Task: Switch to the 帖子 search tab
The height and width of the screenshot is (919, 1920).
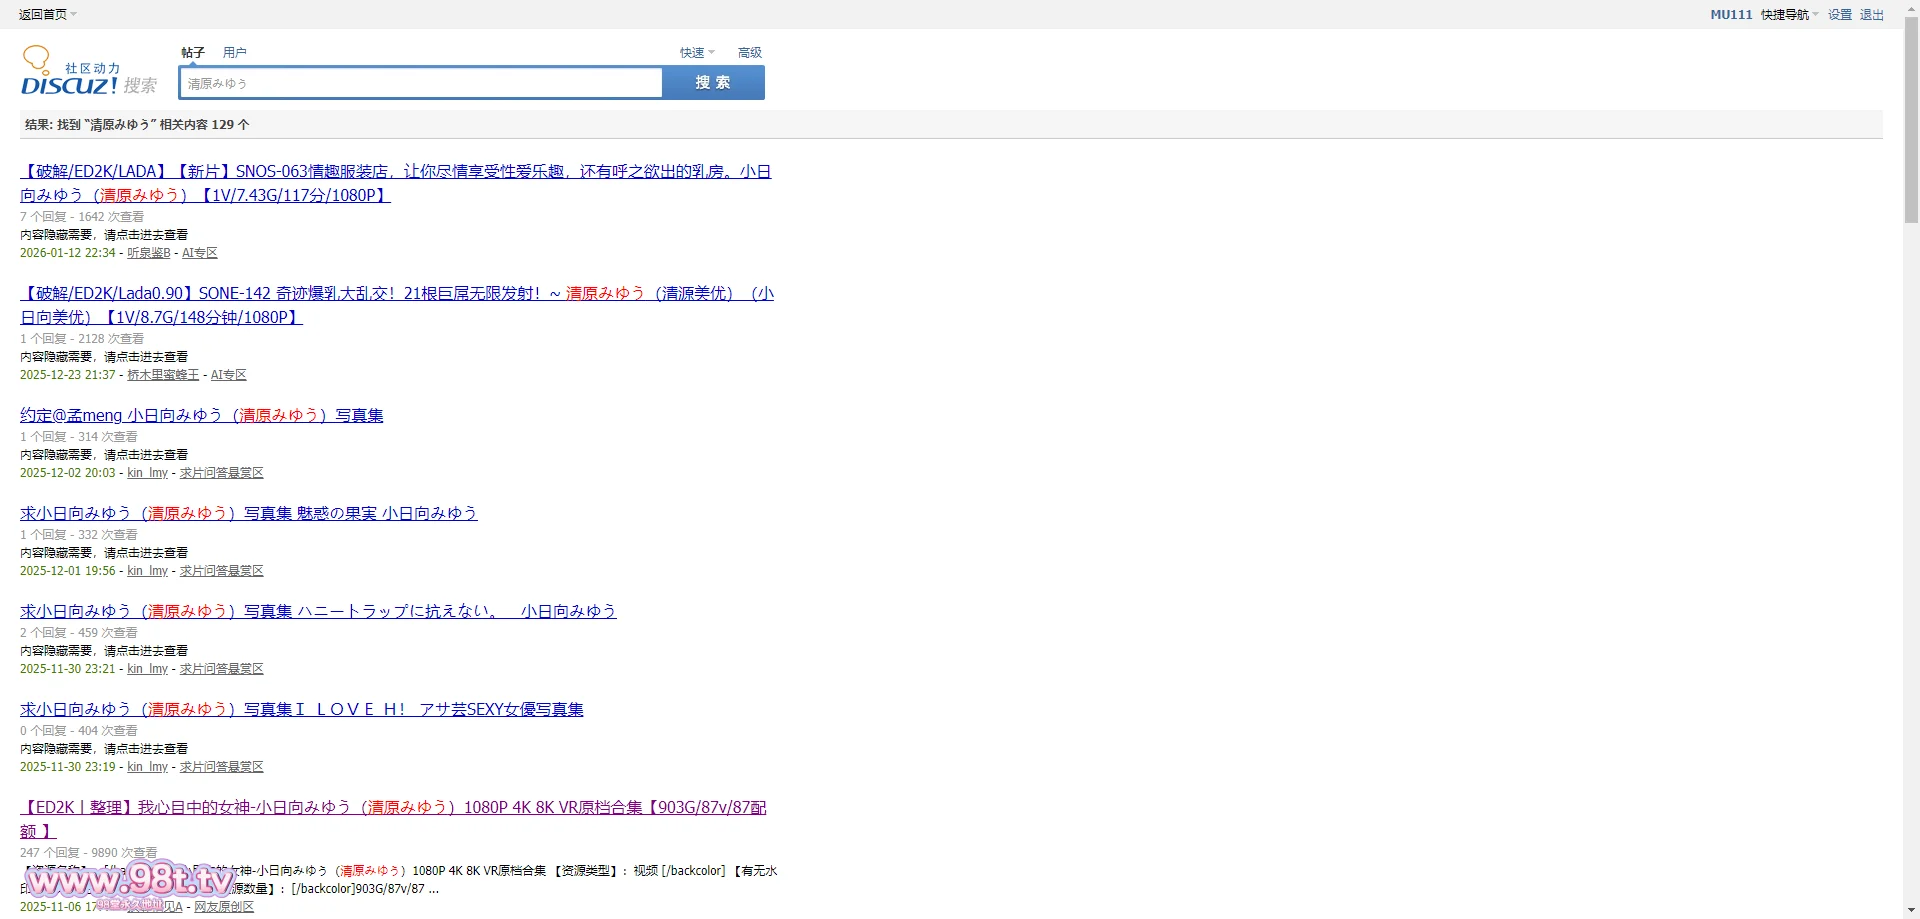Action: [x=192, y=52]
